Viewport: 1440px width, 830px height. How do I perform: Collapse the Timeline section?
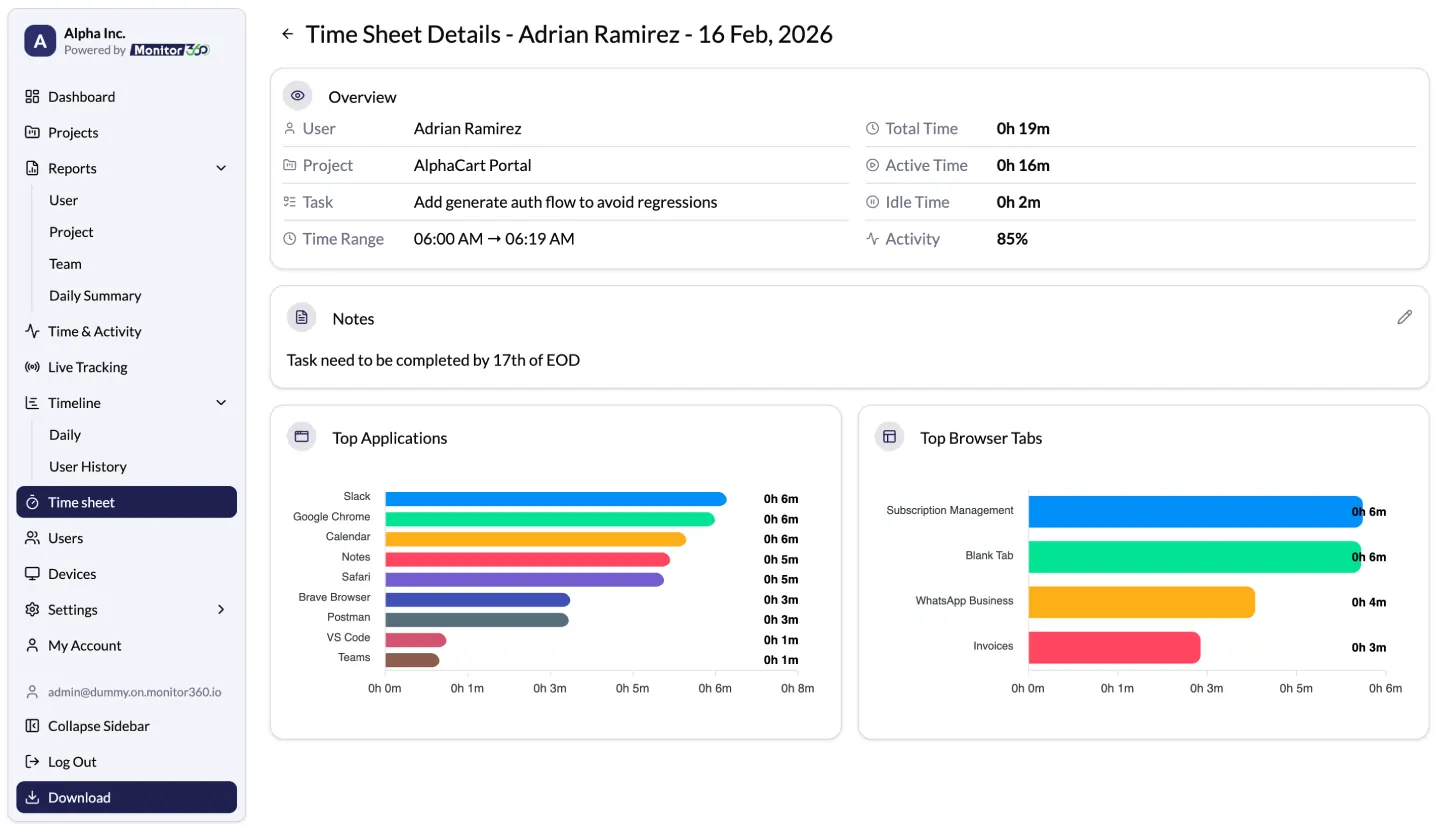pyautogui.click(x=221, y=402)
